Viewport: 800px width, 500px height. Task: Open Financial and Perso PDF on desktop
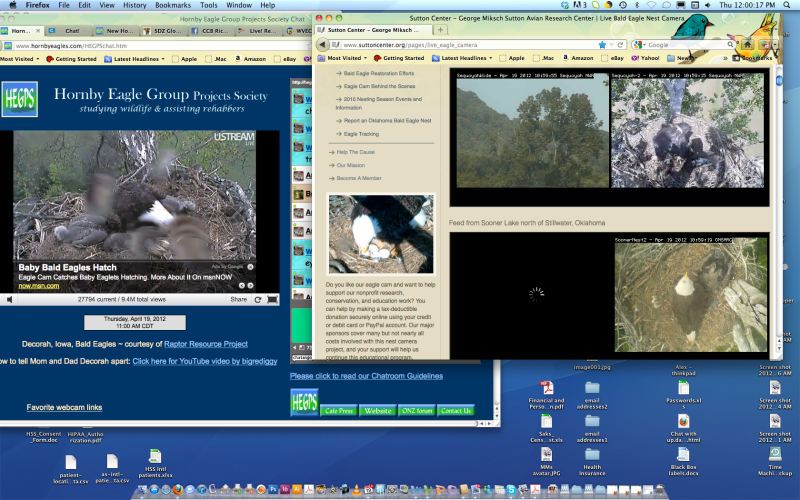click(x=546, y=394)
